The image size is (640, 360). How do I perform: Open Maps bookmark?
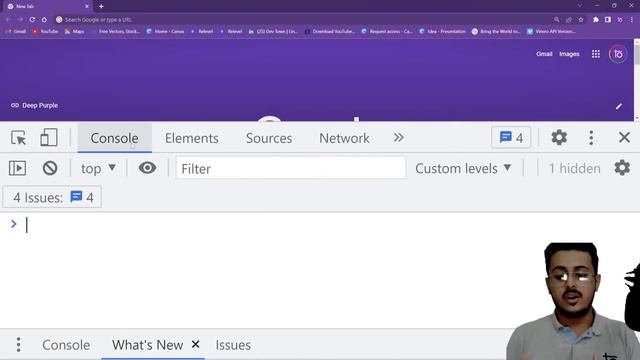point(74,31)
